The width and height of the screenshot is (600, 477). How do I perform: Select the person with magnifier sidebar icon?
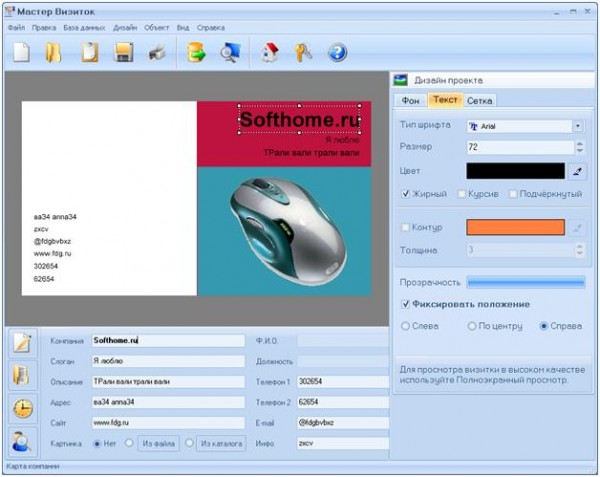click(x=23, y=441)
